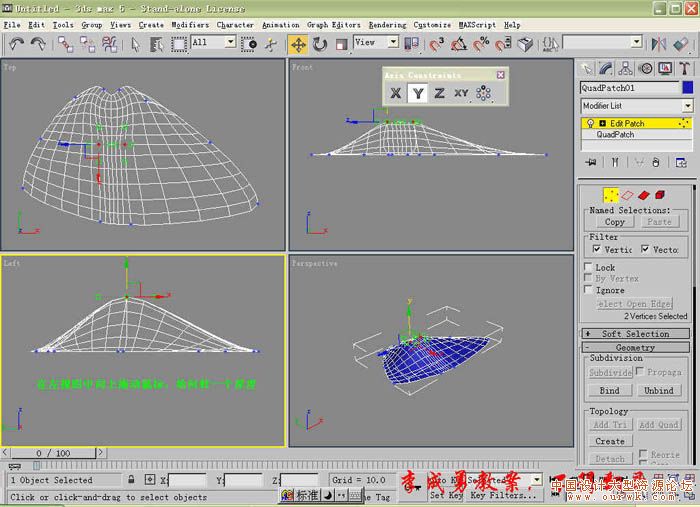The height and width of the screenshot is (507, 700).
Task: Open the Modify command panel tab
Action: [606, 68]
